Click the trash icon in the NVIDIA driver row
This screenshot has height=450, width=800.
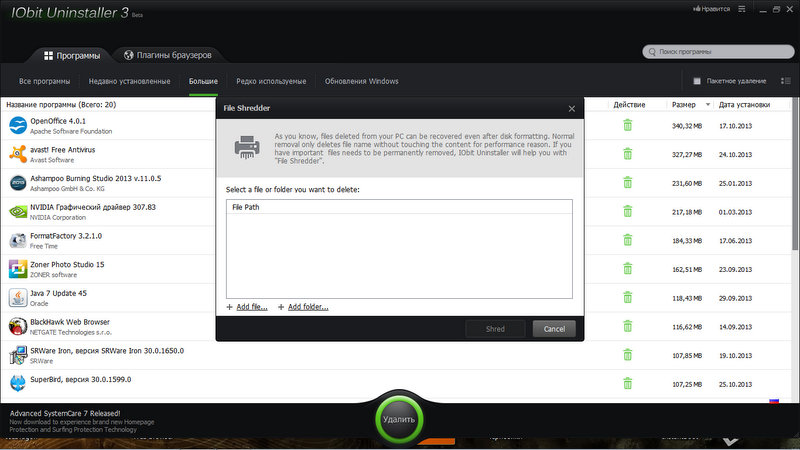(x=628, y=211)
